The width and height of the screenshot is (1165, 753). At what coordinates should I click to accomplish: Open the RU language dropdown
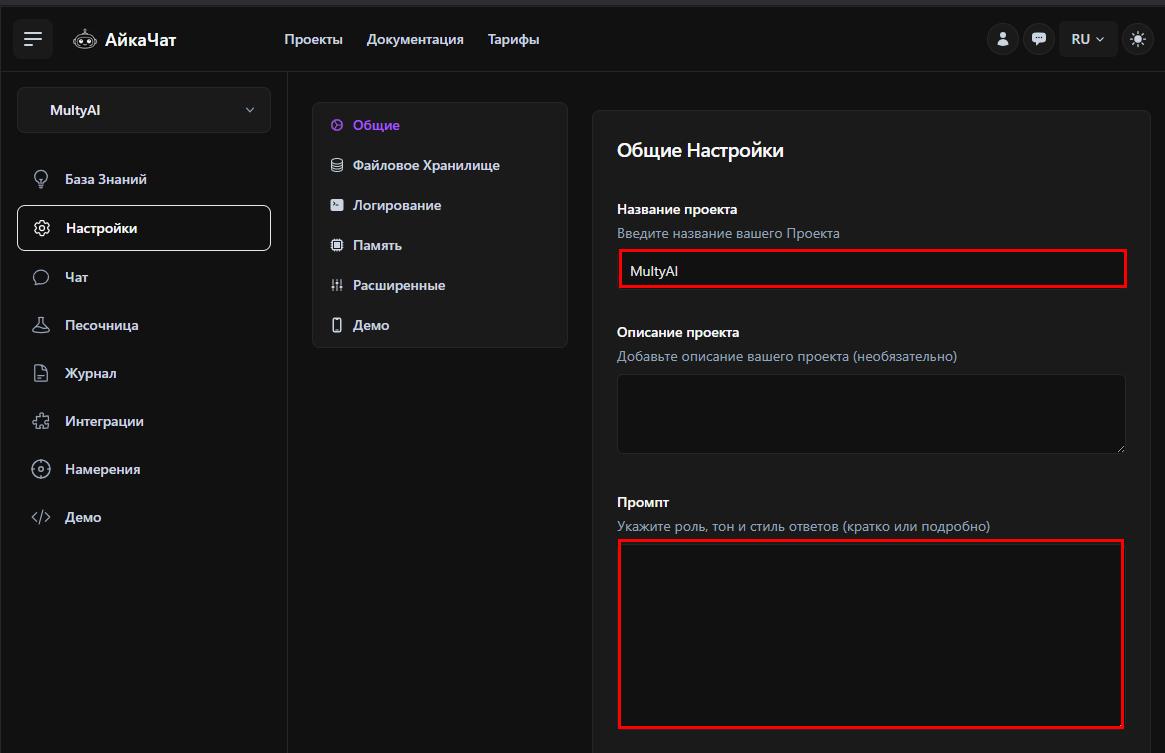coord(1087,39)
